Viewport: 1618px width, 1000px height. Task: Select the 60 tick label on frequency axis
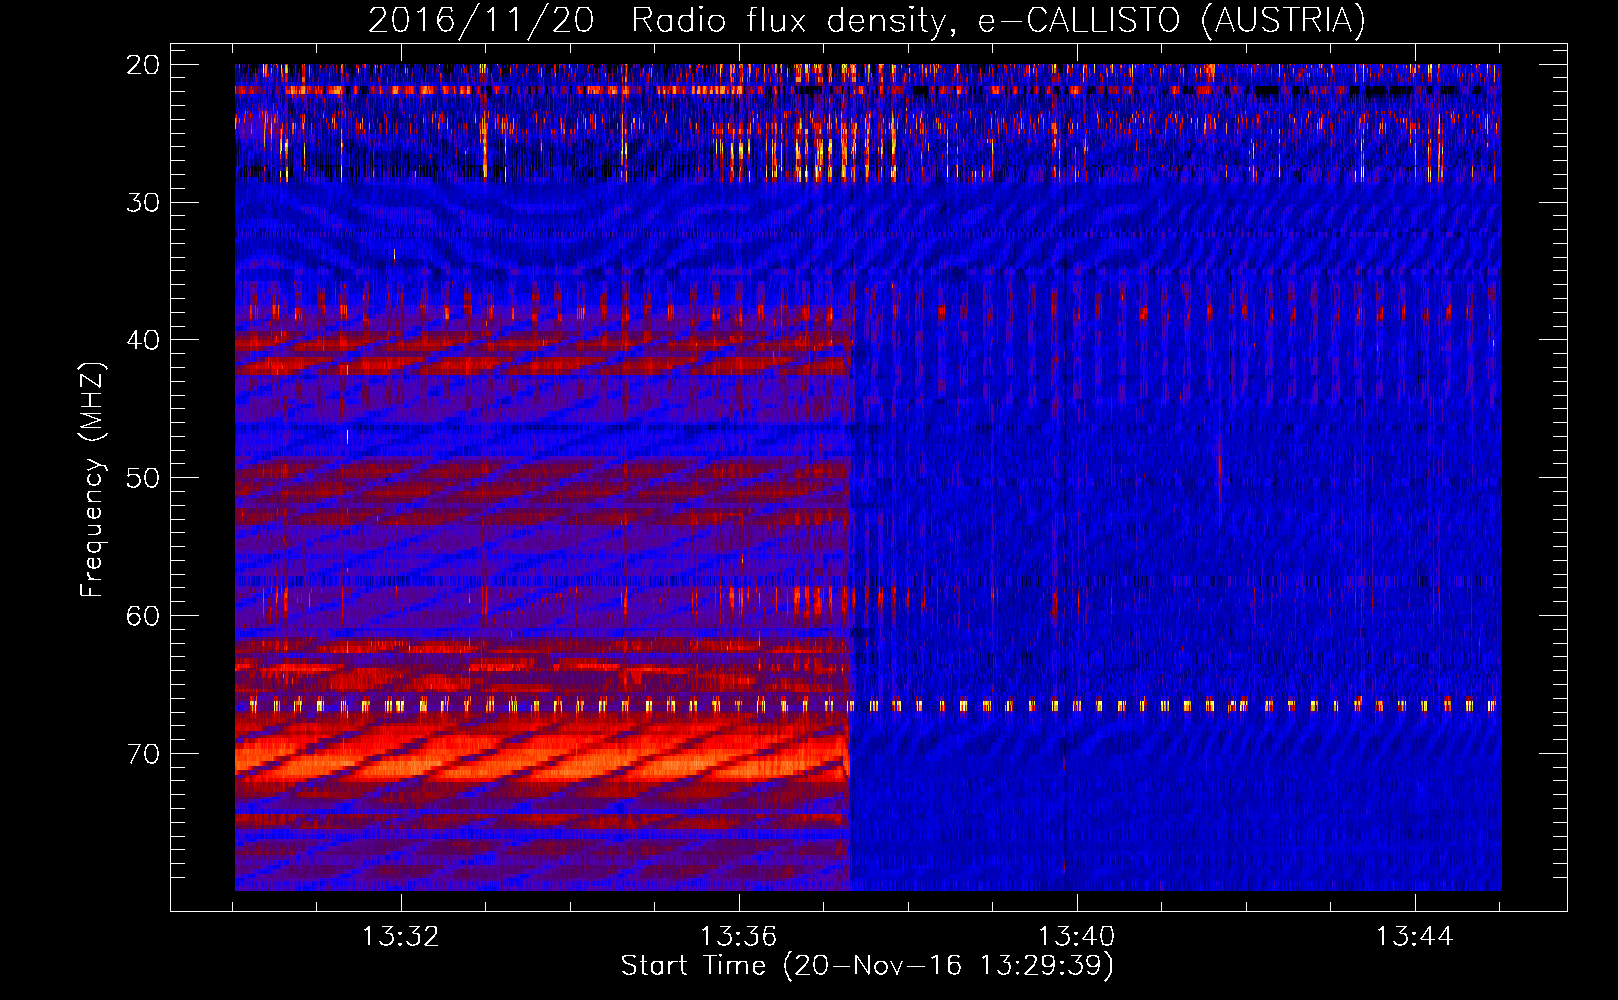tap(144, 616)
